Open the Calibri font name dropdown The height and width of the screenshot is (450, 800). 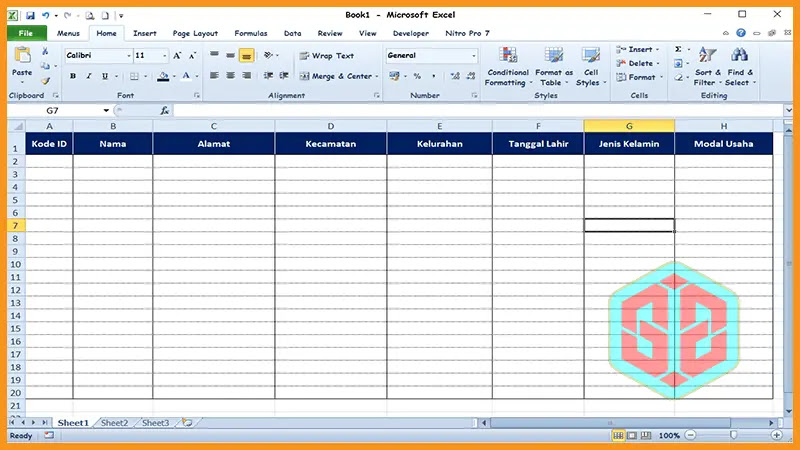click(x=129, y=56)
